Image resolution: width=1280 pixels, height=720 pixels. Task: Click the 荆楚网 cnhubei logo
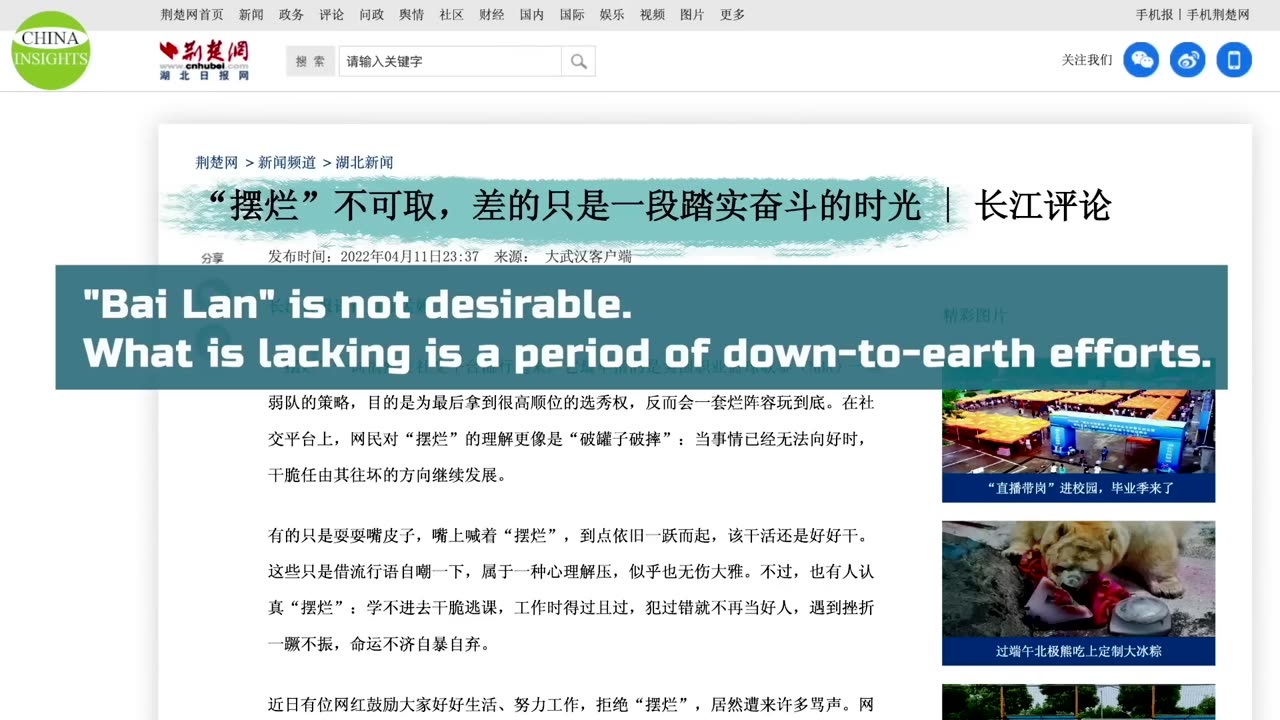[204, 60]
